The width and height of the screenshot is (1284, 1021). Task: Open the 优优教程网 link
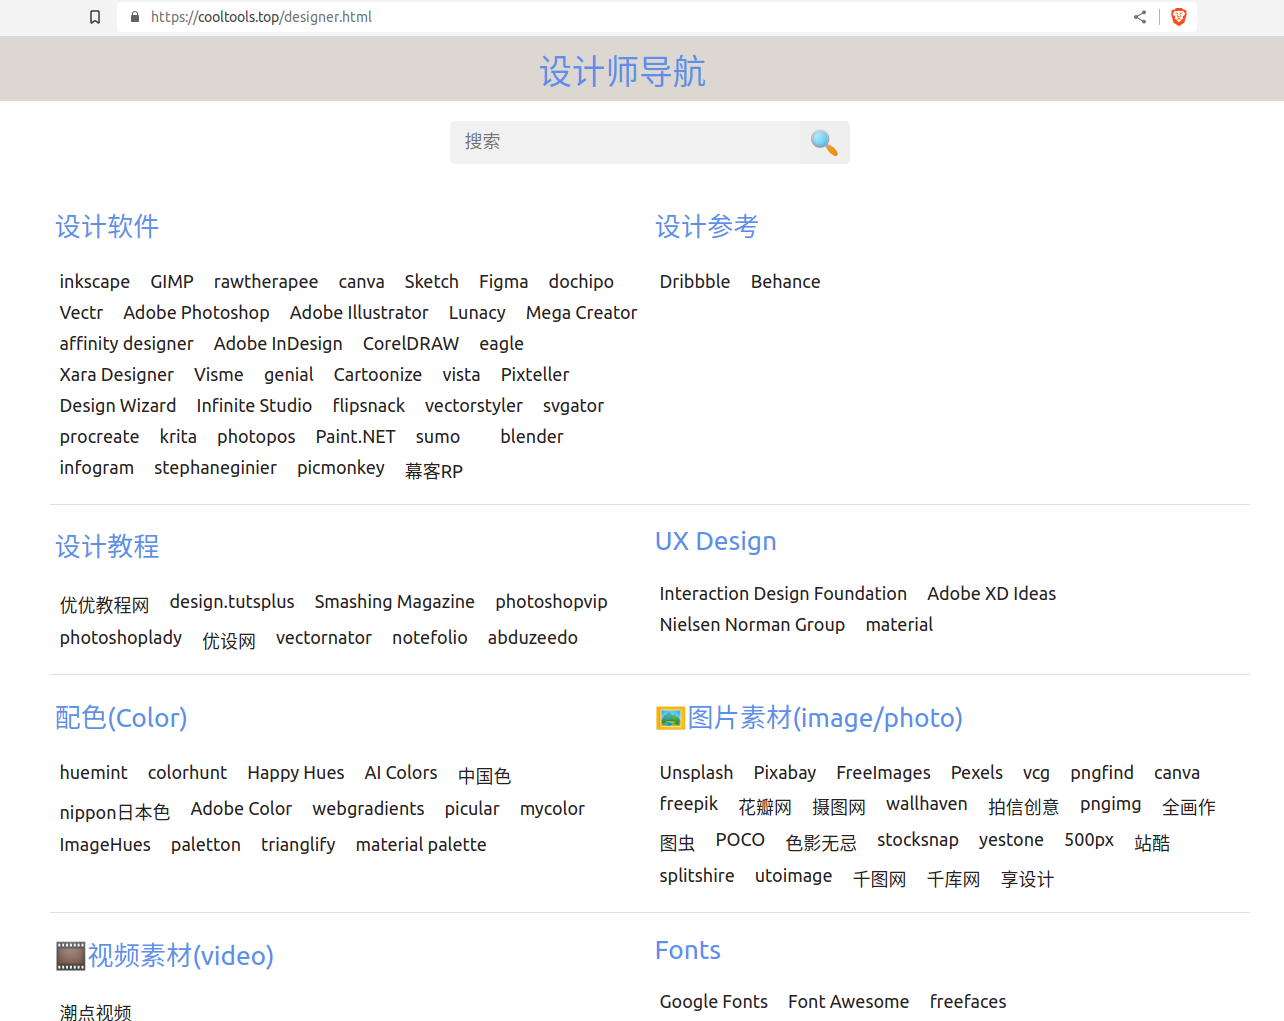point(104,605)
